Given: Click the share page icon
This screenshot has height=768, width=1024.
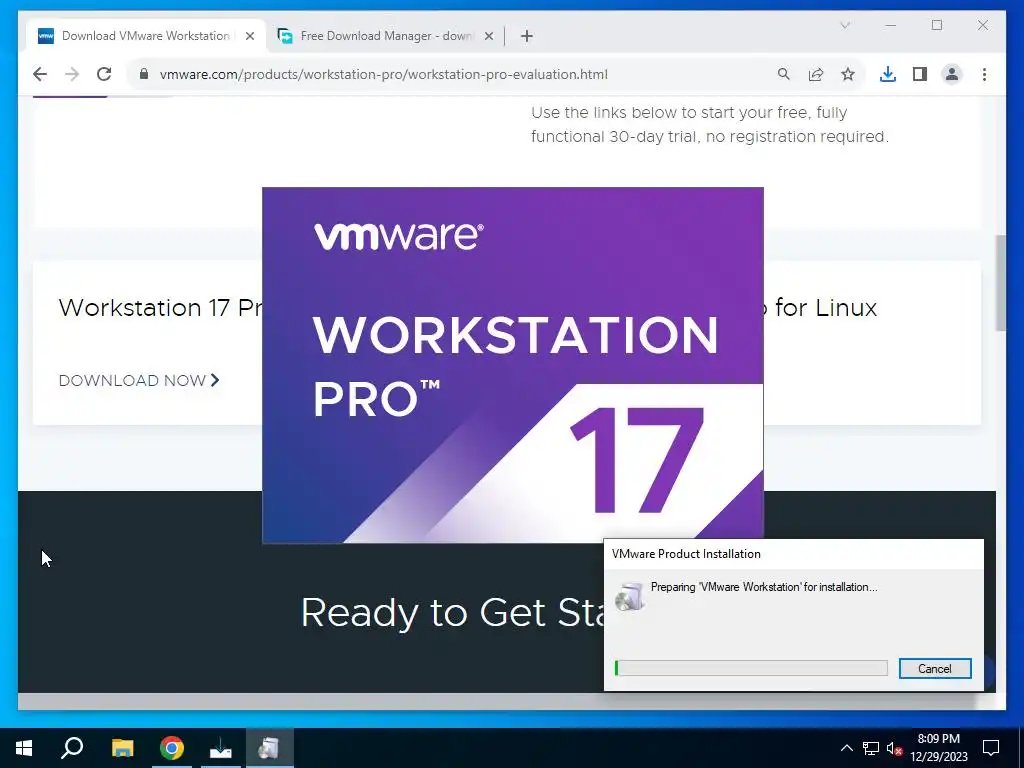Looking at the screenshot, I should click(x=816, y=74).
